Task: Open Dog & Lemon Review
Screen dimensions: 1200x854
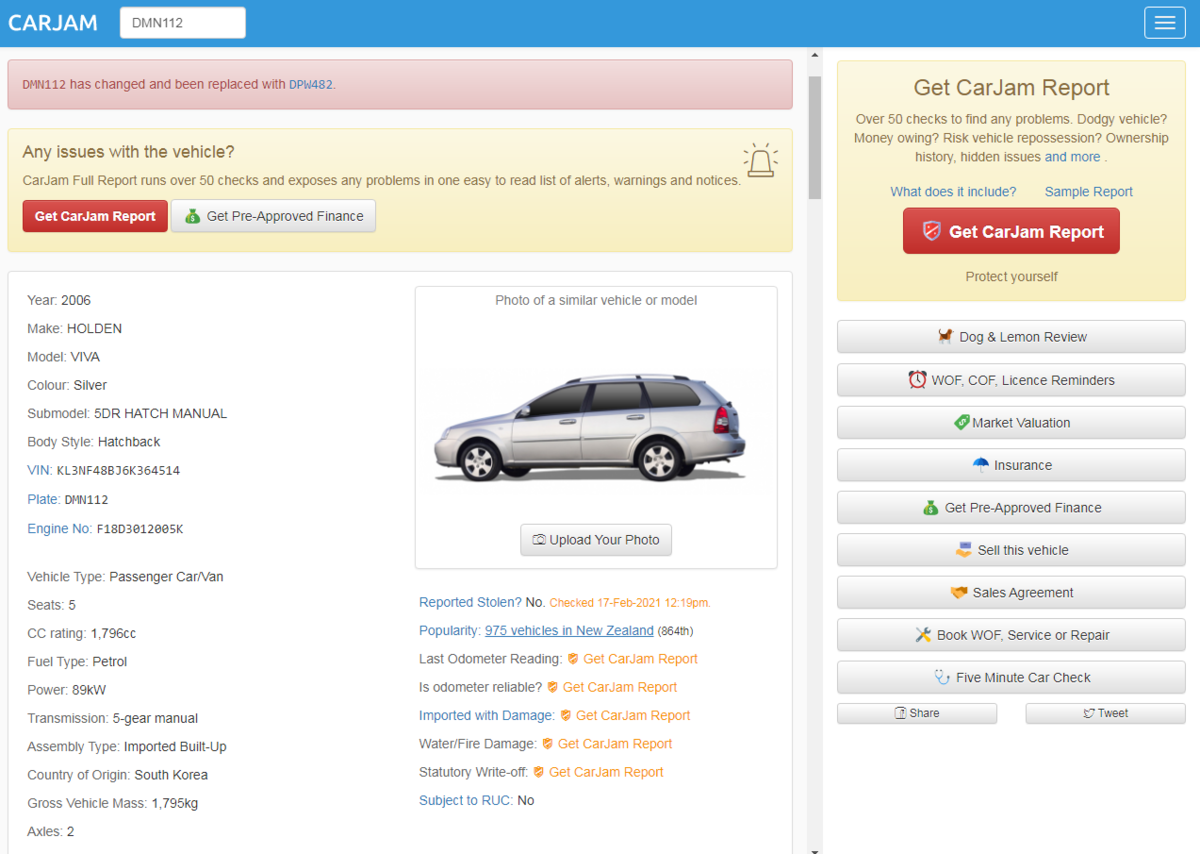Action: (x=1011, y=337)
